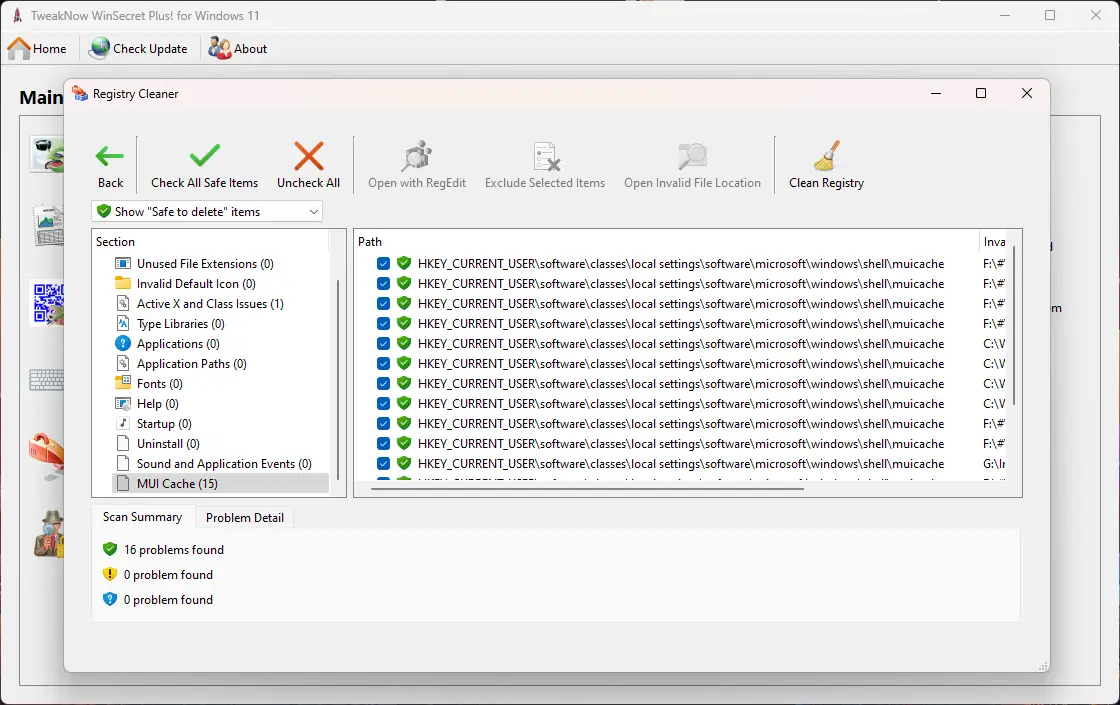This screenshot has width=1120, height=705.
Task: Select the Type Libraries section icon
Action: (x=123, y=324)
